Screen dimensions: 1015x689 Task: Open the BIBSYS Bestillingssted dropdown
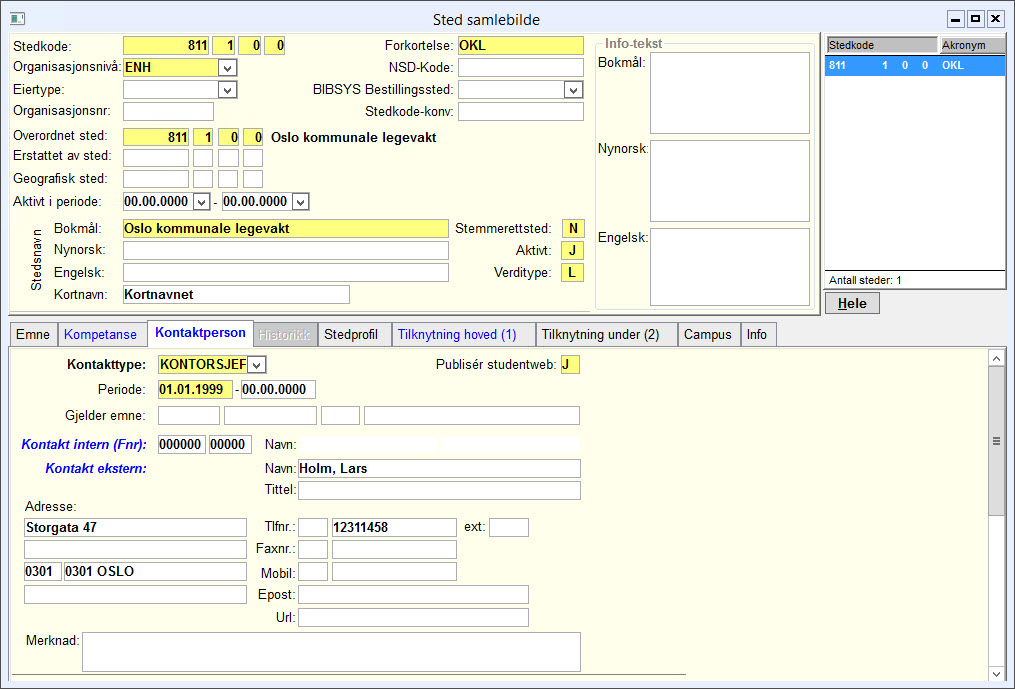tap(573, 89)
